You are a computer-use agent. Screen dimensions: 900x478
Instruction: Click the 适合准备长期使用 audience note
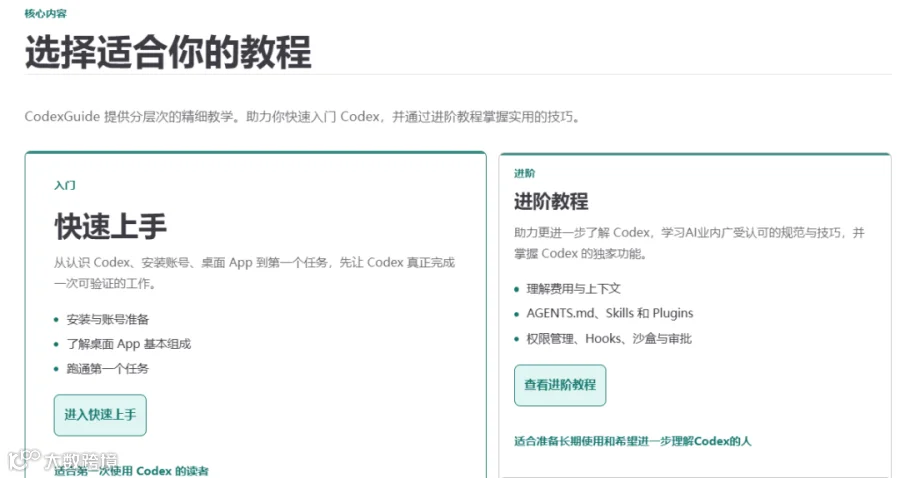pyautogui.click(x=633, y=441)
